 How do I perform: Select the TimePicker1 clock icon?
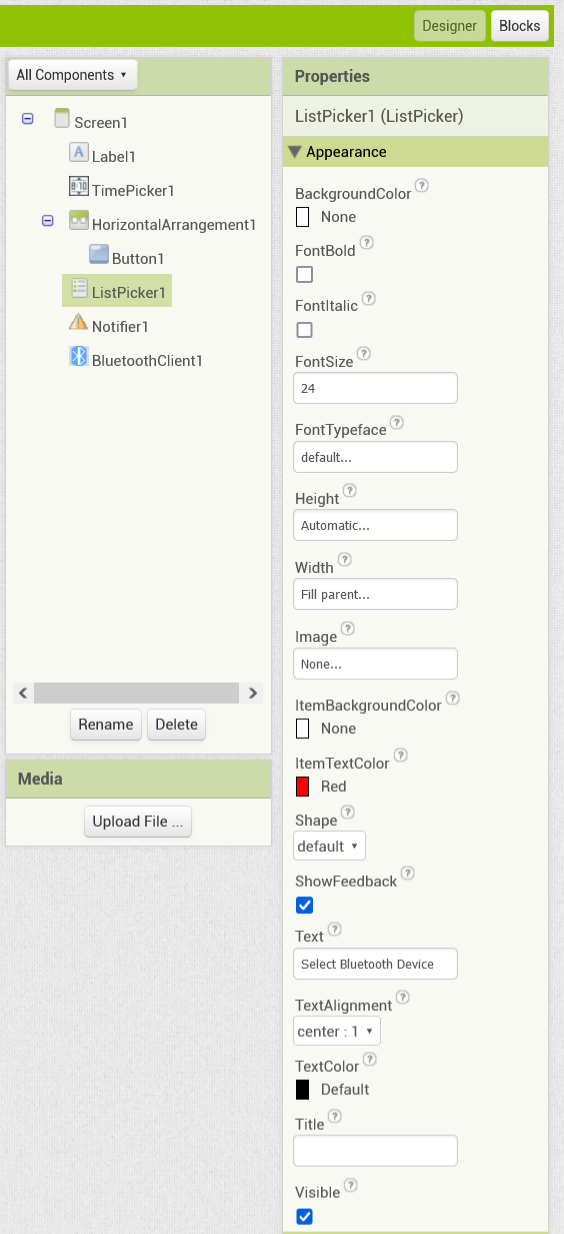pos(79,186)
